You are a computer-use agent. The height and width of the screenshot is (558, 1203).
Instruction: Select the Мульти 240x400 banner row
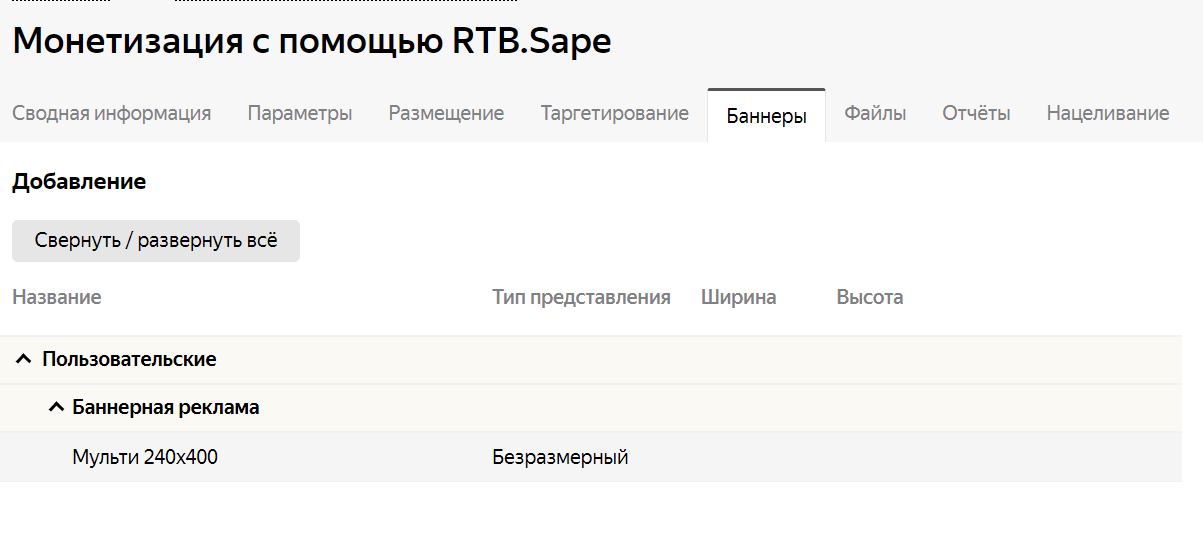pos(591,458)
